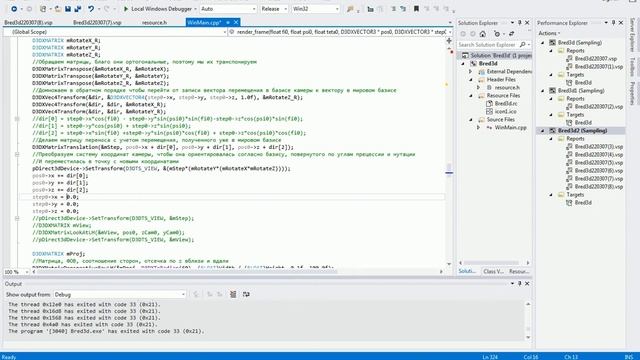Click the Solution Explorer search magnifier icon
This screenshot has width=640, height=360.
522,44
